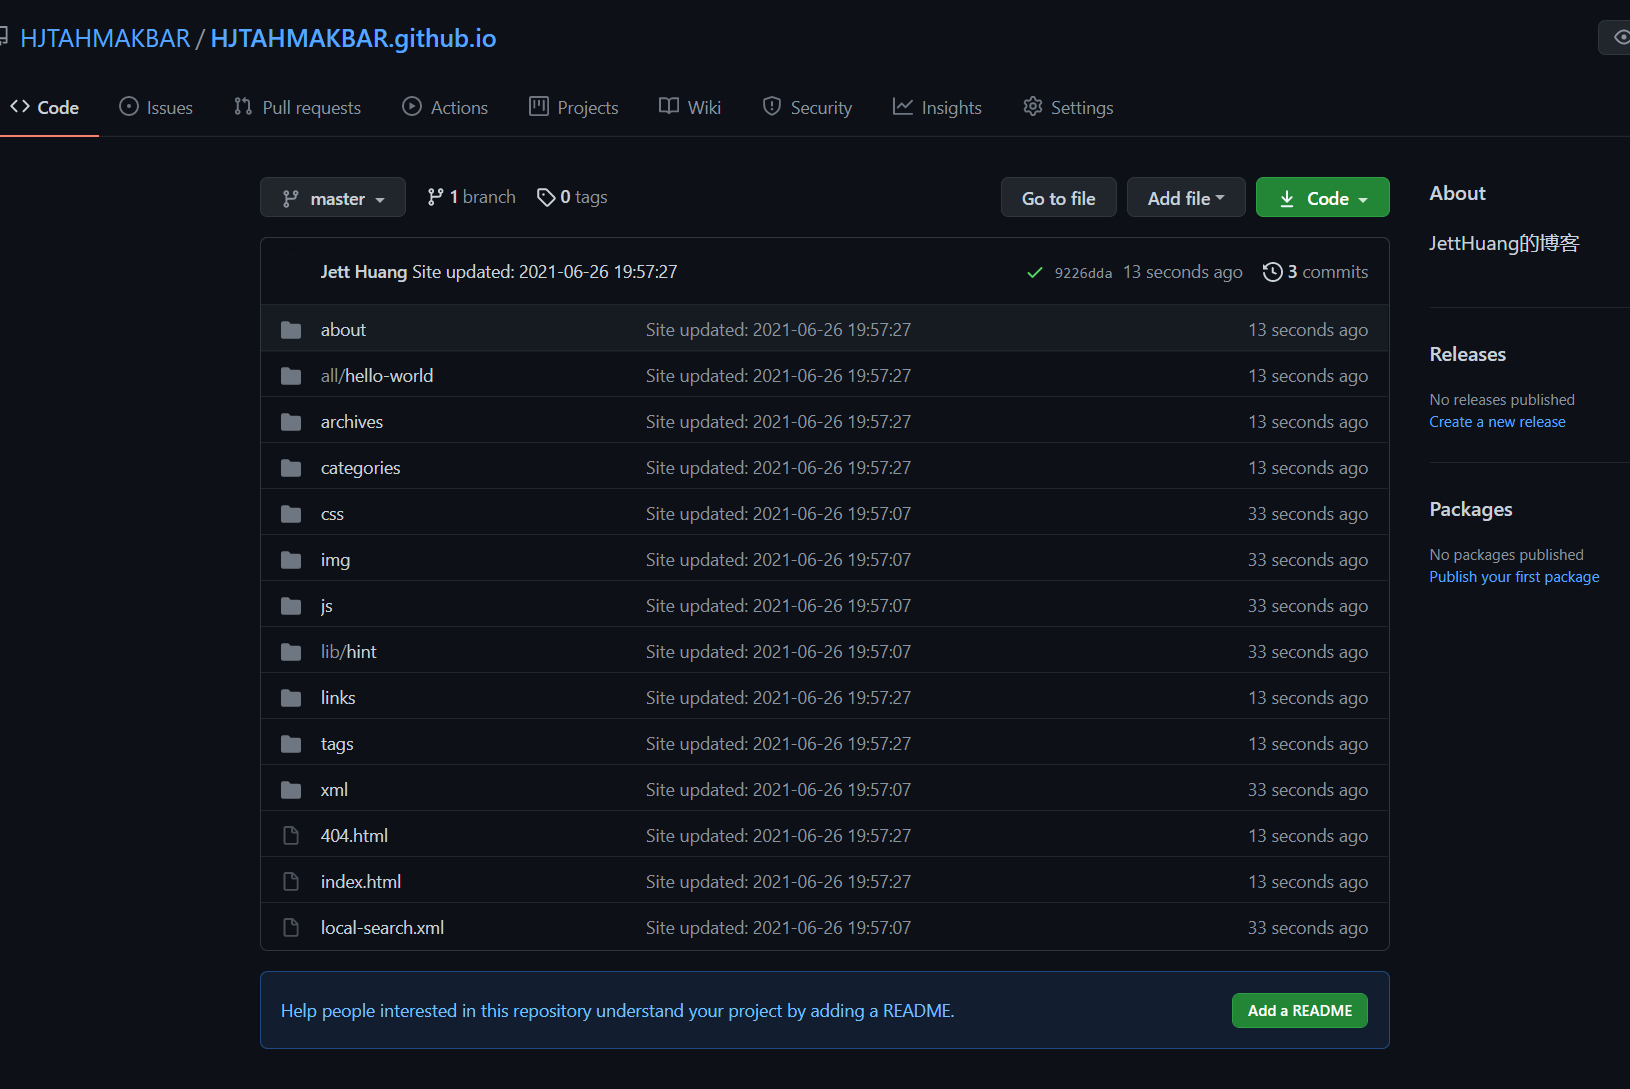Click the Insights graph icon
This screenshot has height=1089, width=1630.
click(x=903, y=107)
